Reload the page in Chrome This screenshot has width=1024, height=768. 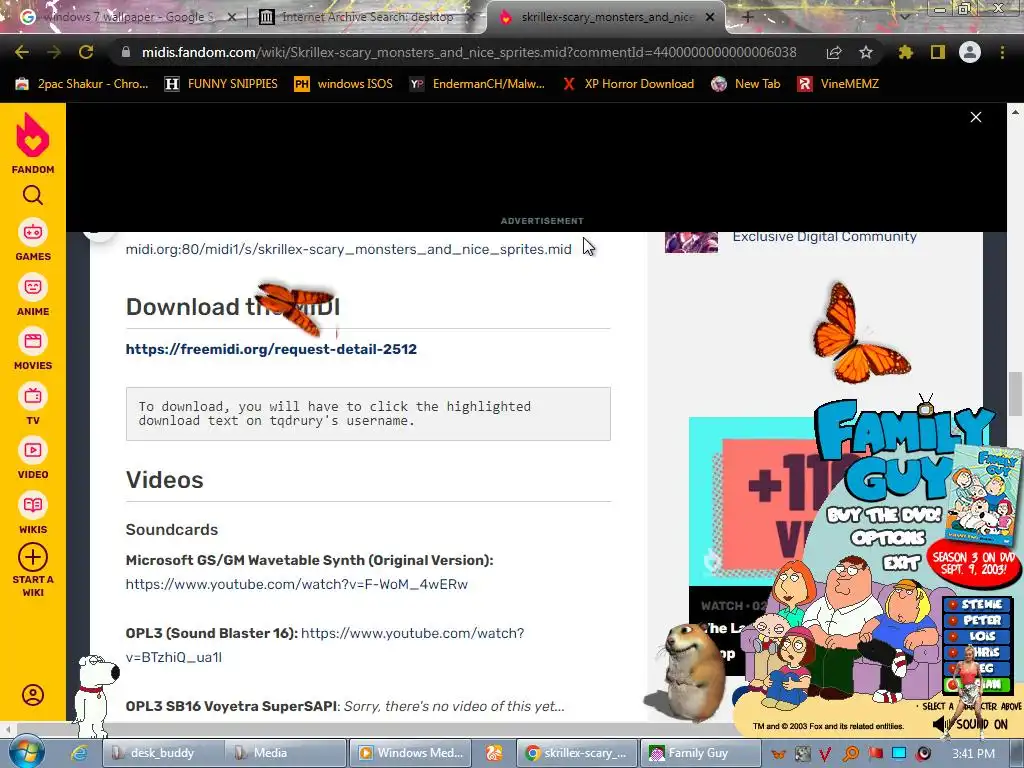[86, 52]
